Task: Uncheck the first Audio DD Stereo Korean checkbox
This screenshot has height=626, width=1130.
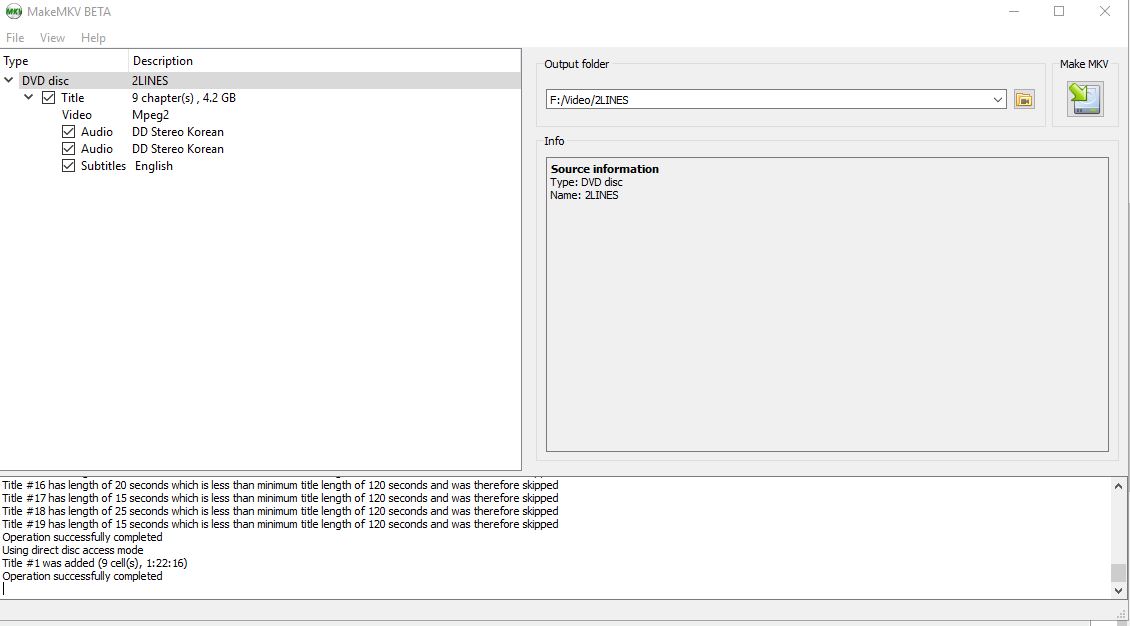Action: pos(68,131)
